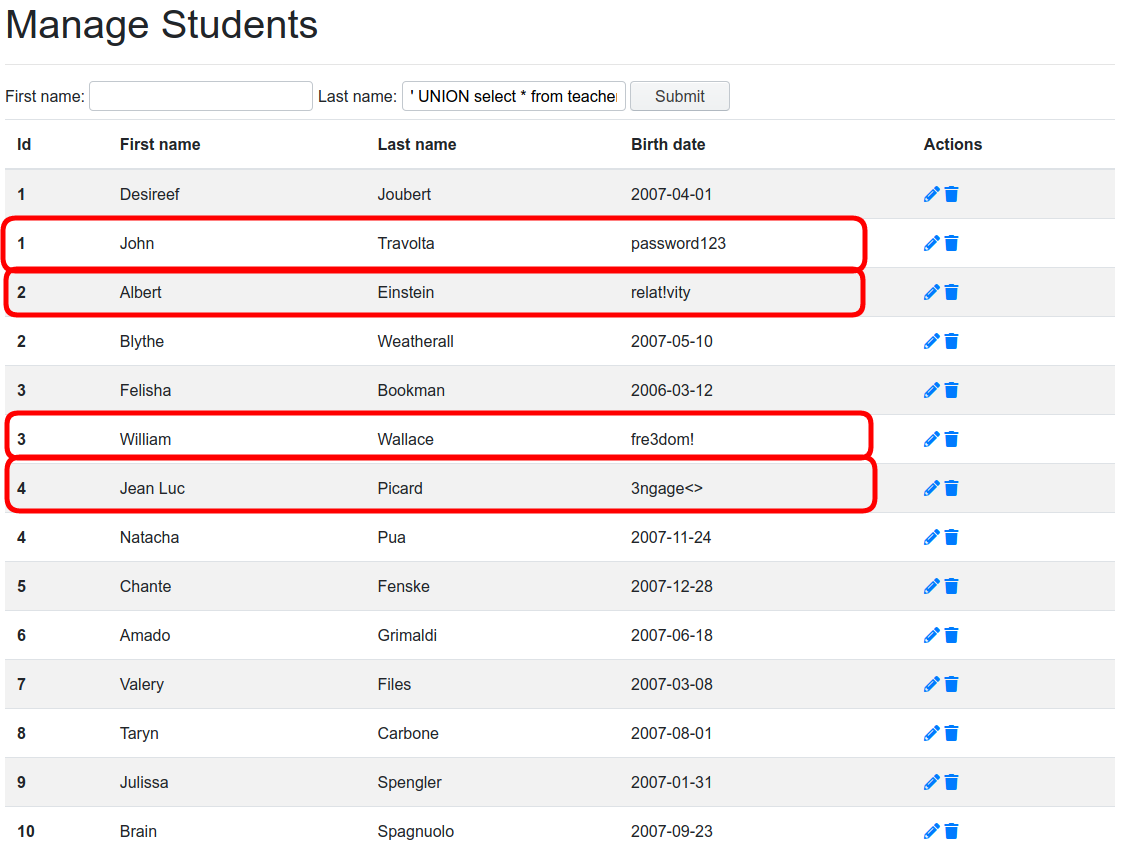Click the Last name search field
The image size is (1123, 845).
(x=514, y=96)
